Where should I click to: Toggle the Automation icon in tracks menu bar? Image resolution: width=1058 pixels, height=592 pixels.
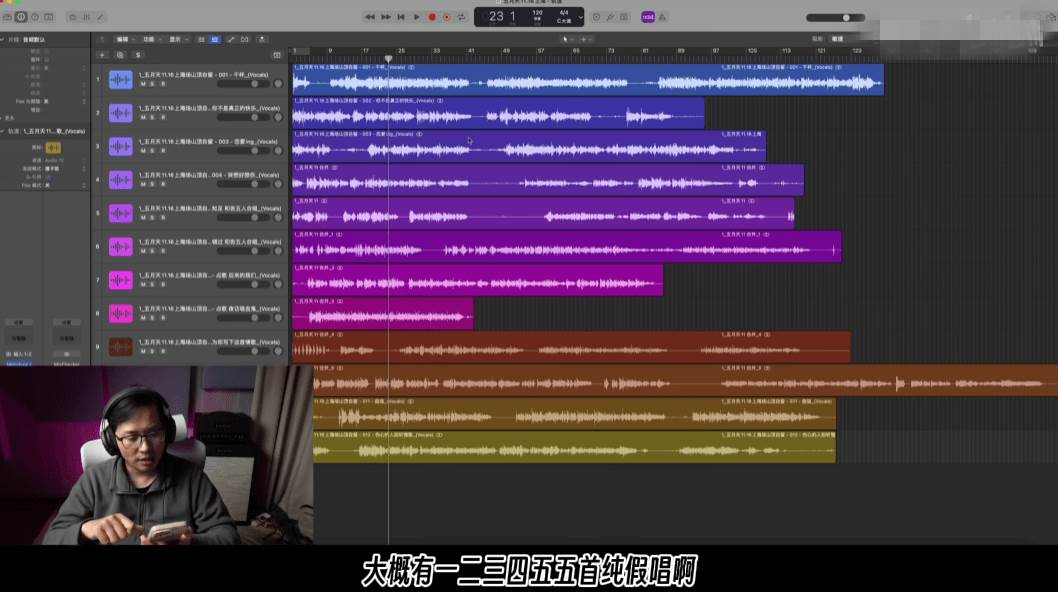pos(231,39)
